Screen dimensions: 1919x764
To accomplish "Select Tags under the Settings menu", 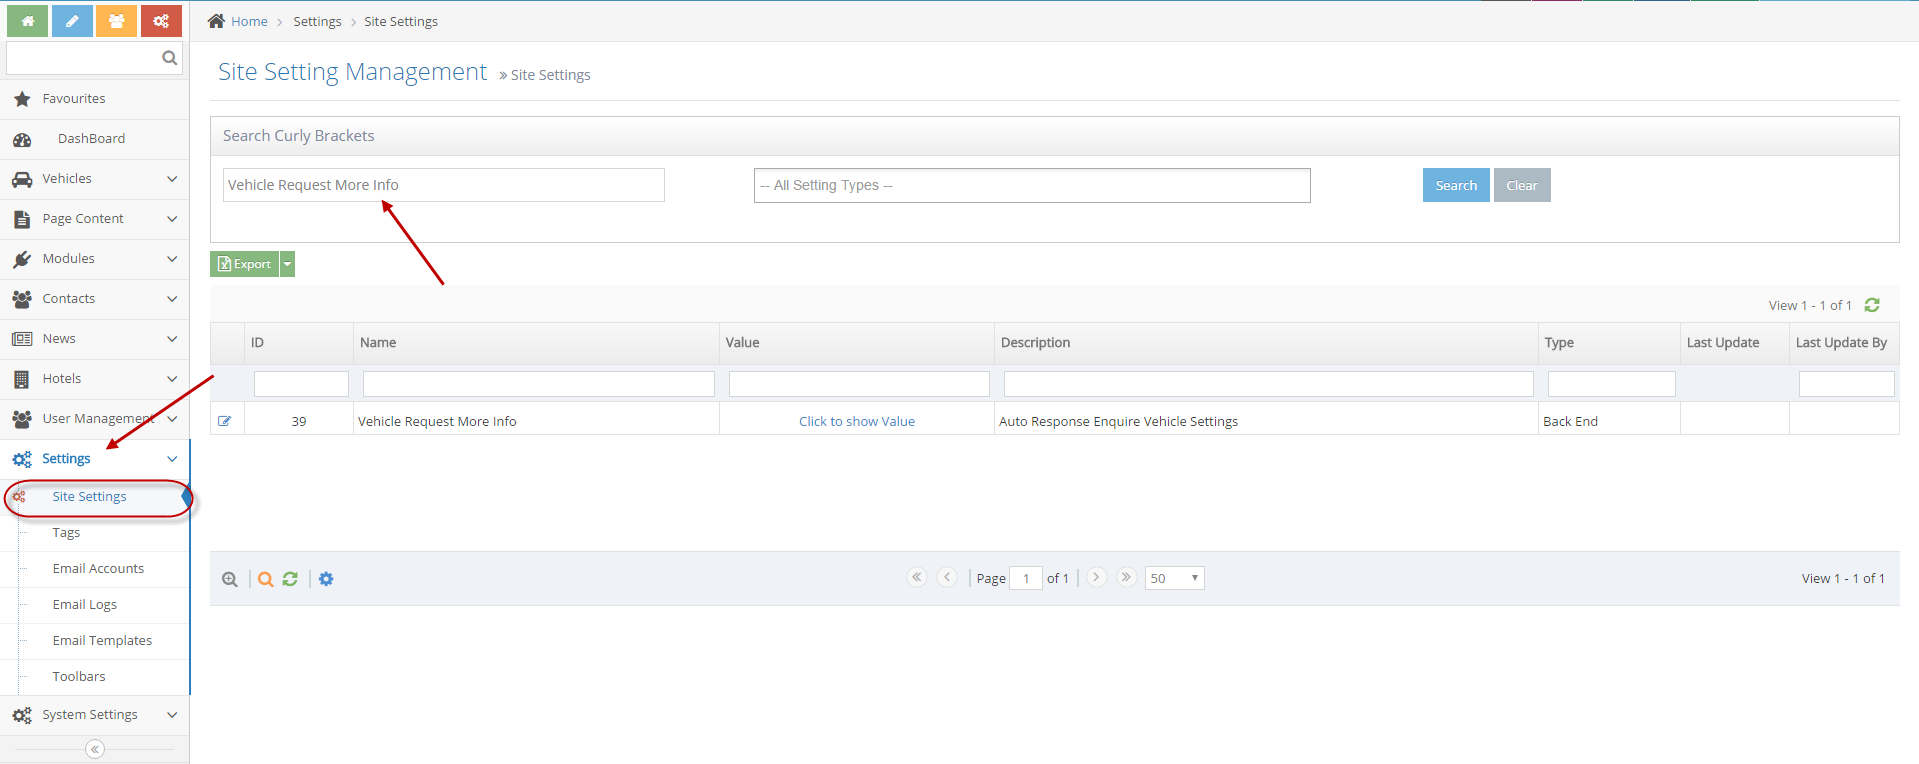I will click(66, 533).
